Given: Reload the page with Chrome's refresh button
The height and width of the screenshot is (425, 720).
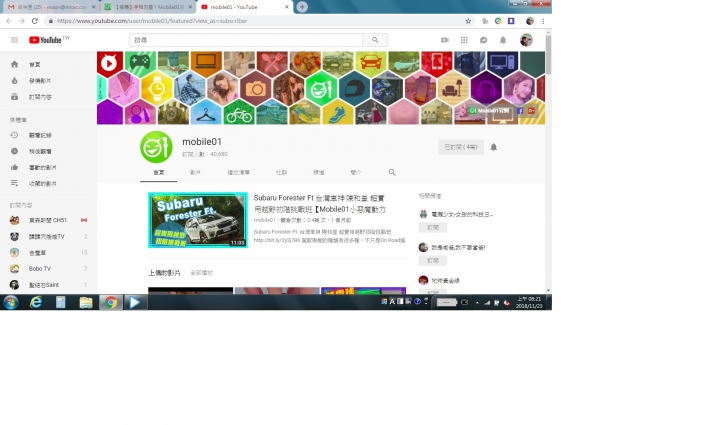Looking at the screenshot, I should (x=34, y=21).
